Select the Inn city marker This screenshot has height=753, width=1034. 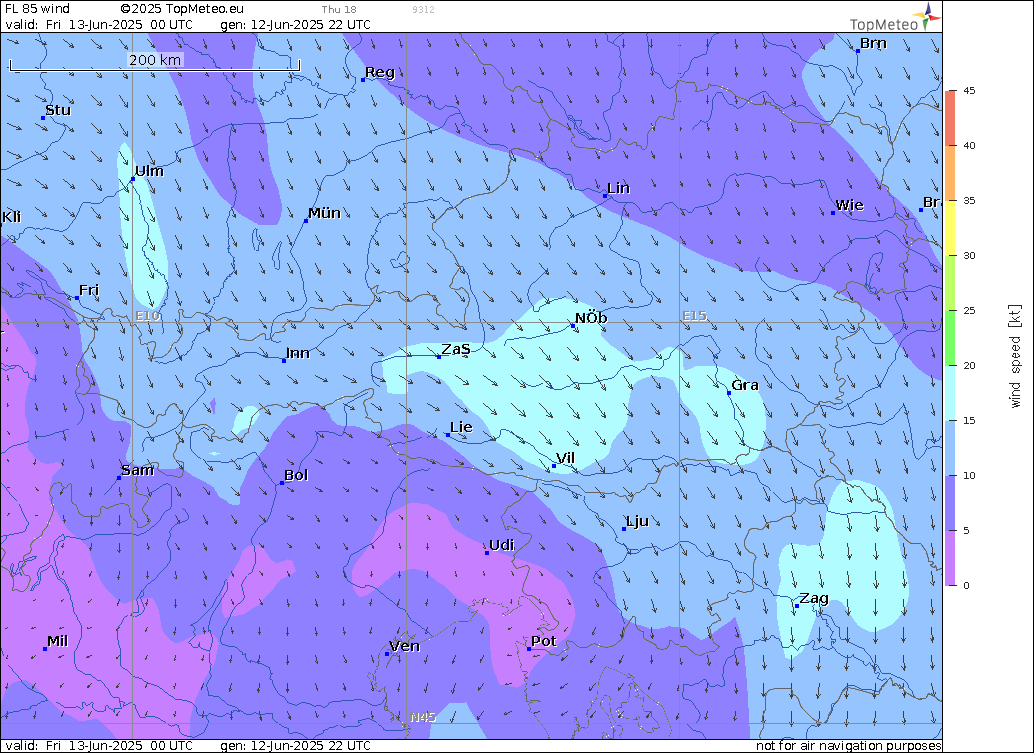[284, 361]
